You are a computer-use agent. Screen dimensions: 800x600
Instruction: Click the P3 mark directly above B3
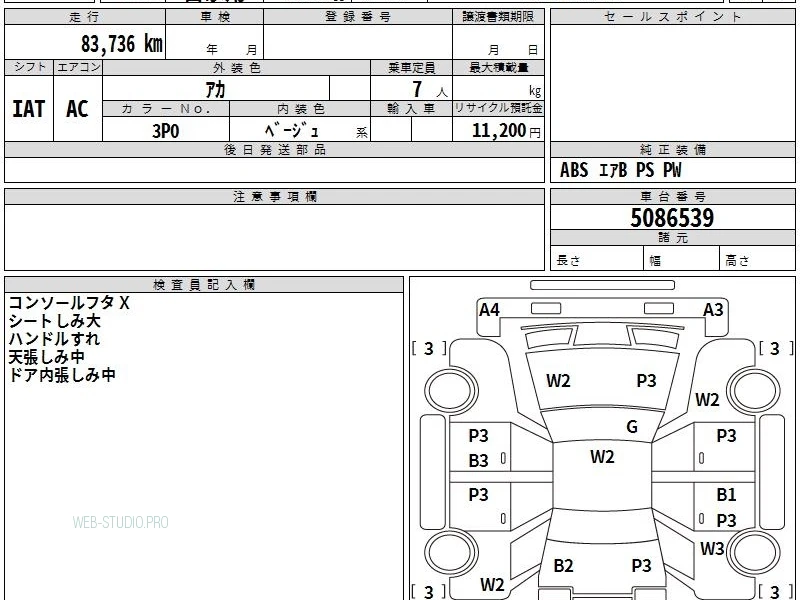pos(479,436)
